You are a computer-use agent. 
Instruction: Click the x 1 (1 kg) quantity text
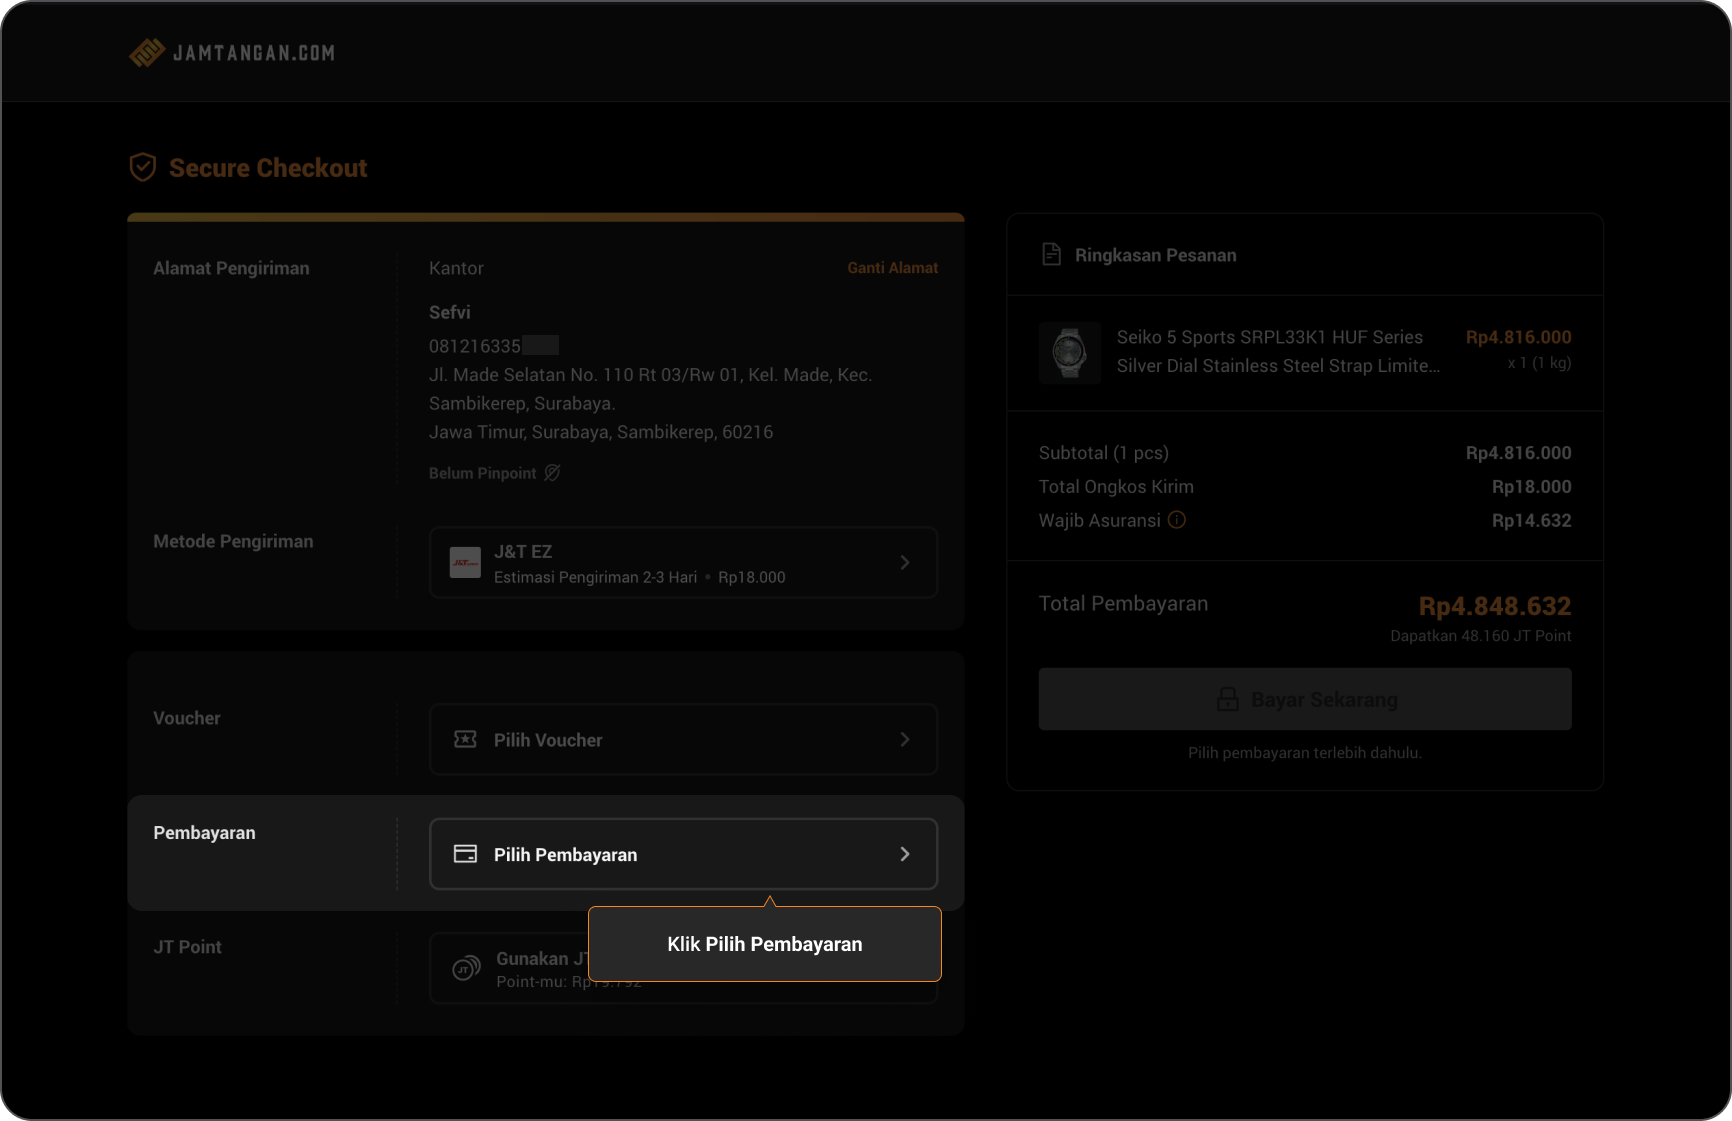[1540, 363]
